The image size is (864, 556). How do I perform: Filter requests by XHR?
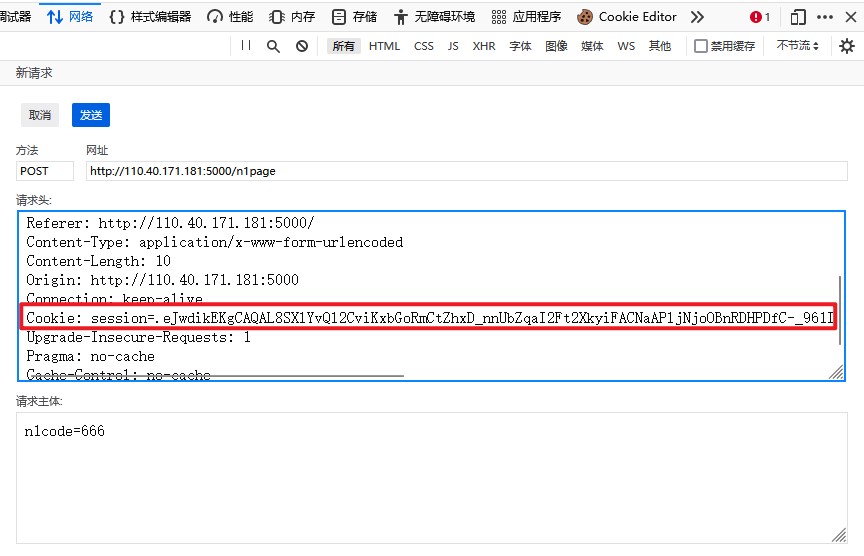pos(484,46)
